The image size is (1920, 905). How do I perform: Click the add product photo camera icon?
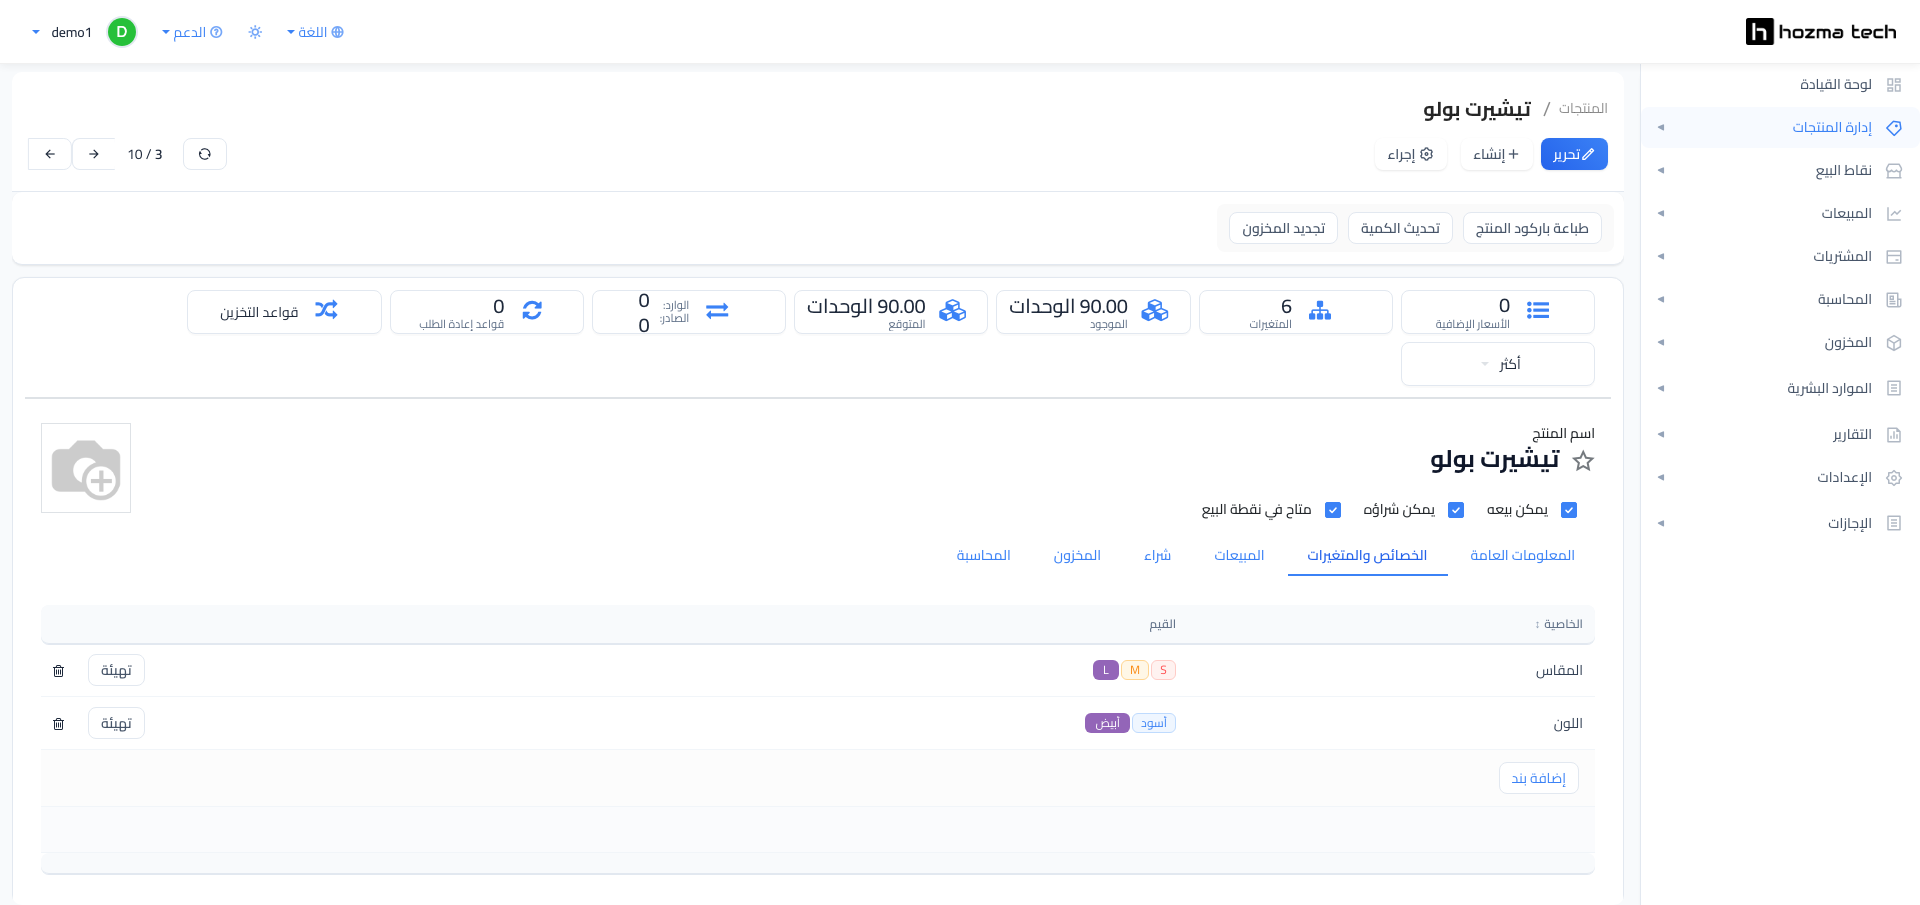86,468
